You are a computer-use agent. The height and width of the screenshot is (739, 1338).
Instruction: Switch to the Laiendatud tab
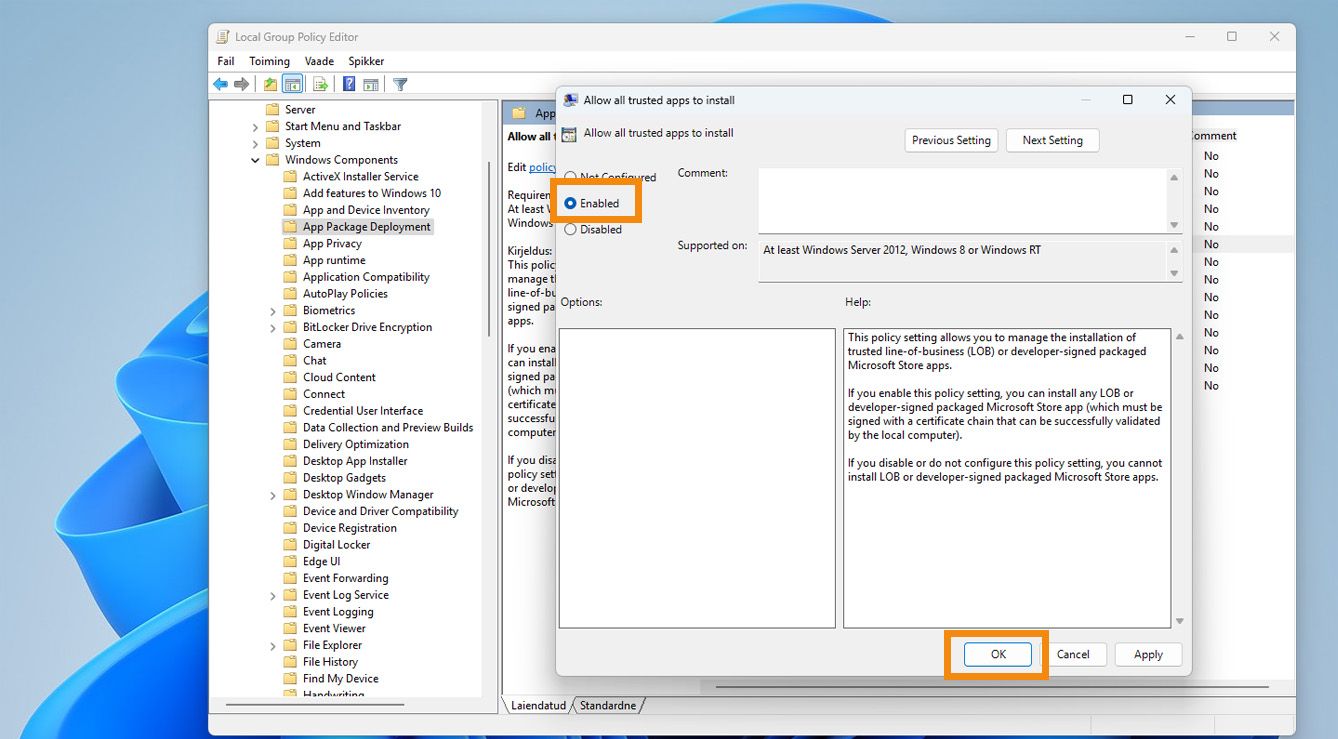(x=538, y=705)
